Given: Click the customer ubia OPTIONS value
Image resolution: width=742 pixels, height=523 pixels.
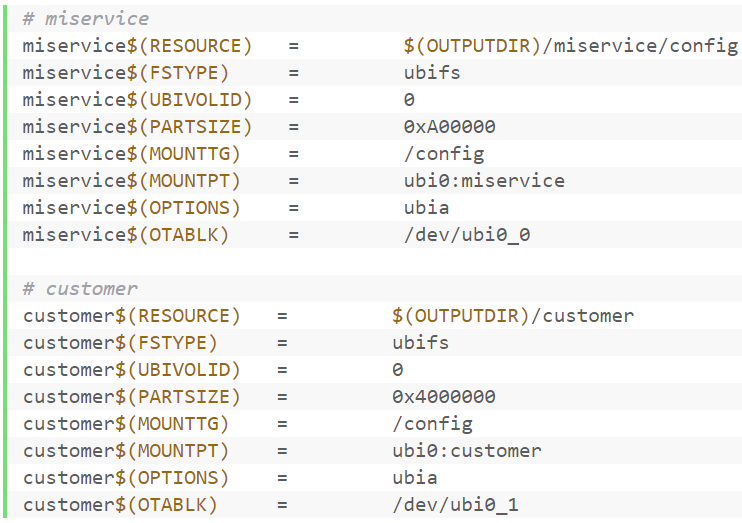Looking at the screenshot, I should (415, 478).
